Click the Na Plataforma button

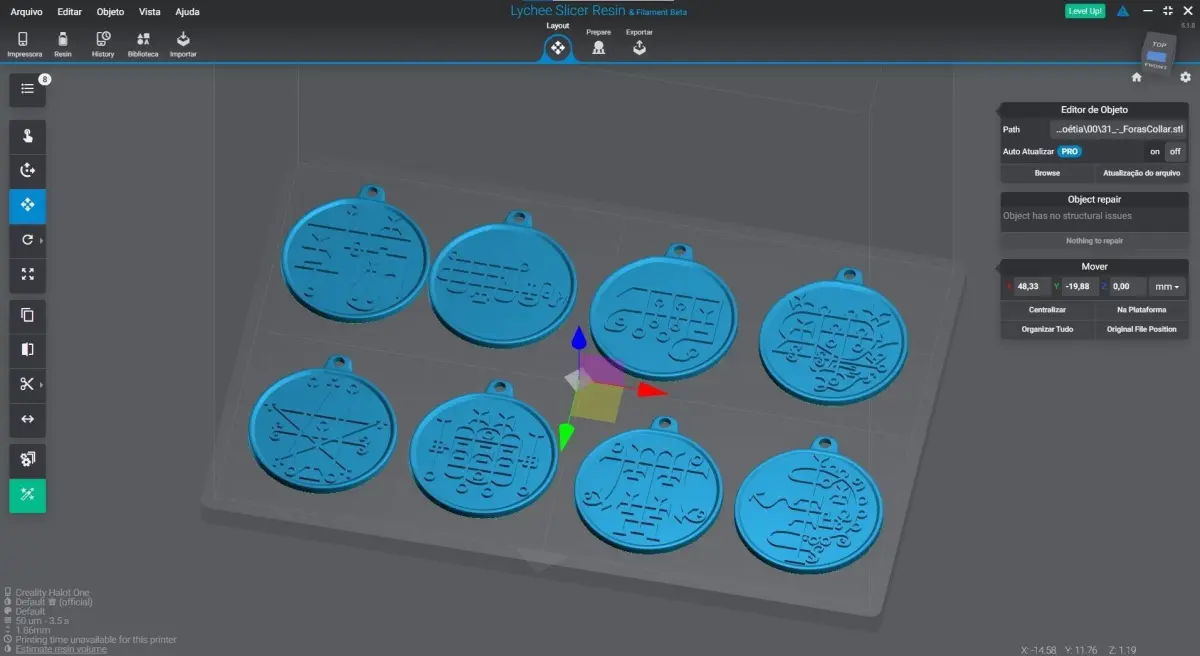(x=1141, y=310)
